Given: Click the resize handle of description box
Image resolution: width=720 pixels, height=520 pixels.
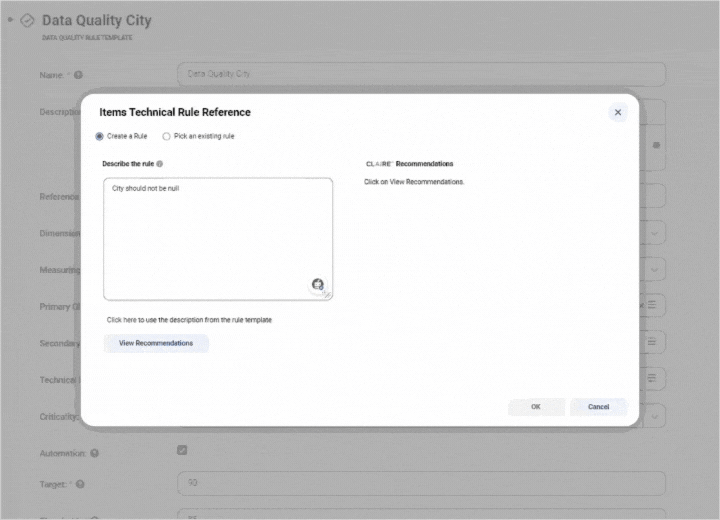Looking at the screenshot, I should click(327, 295).
